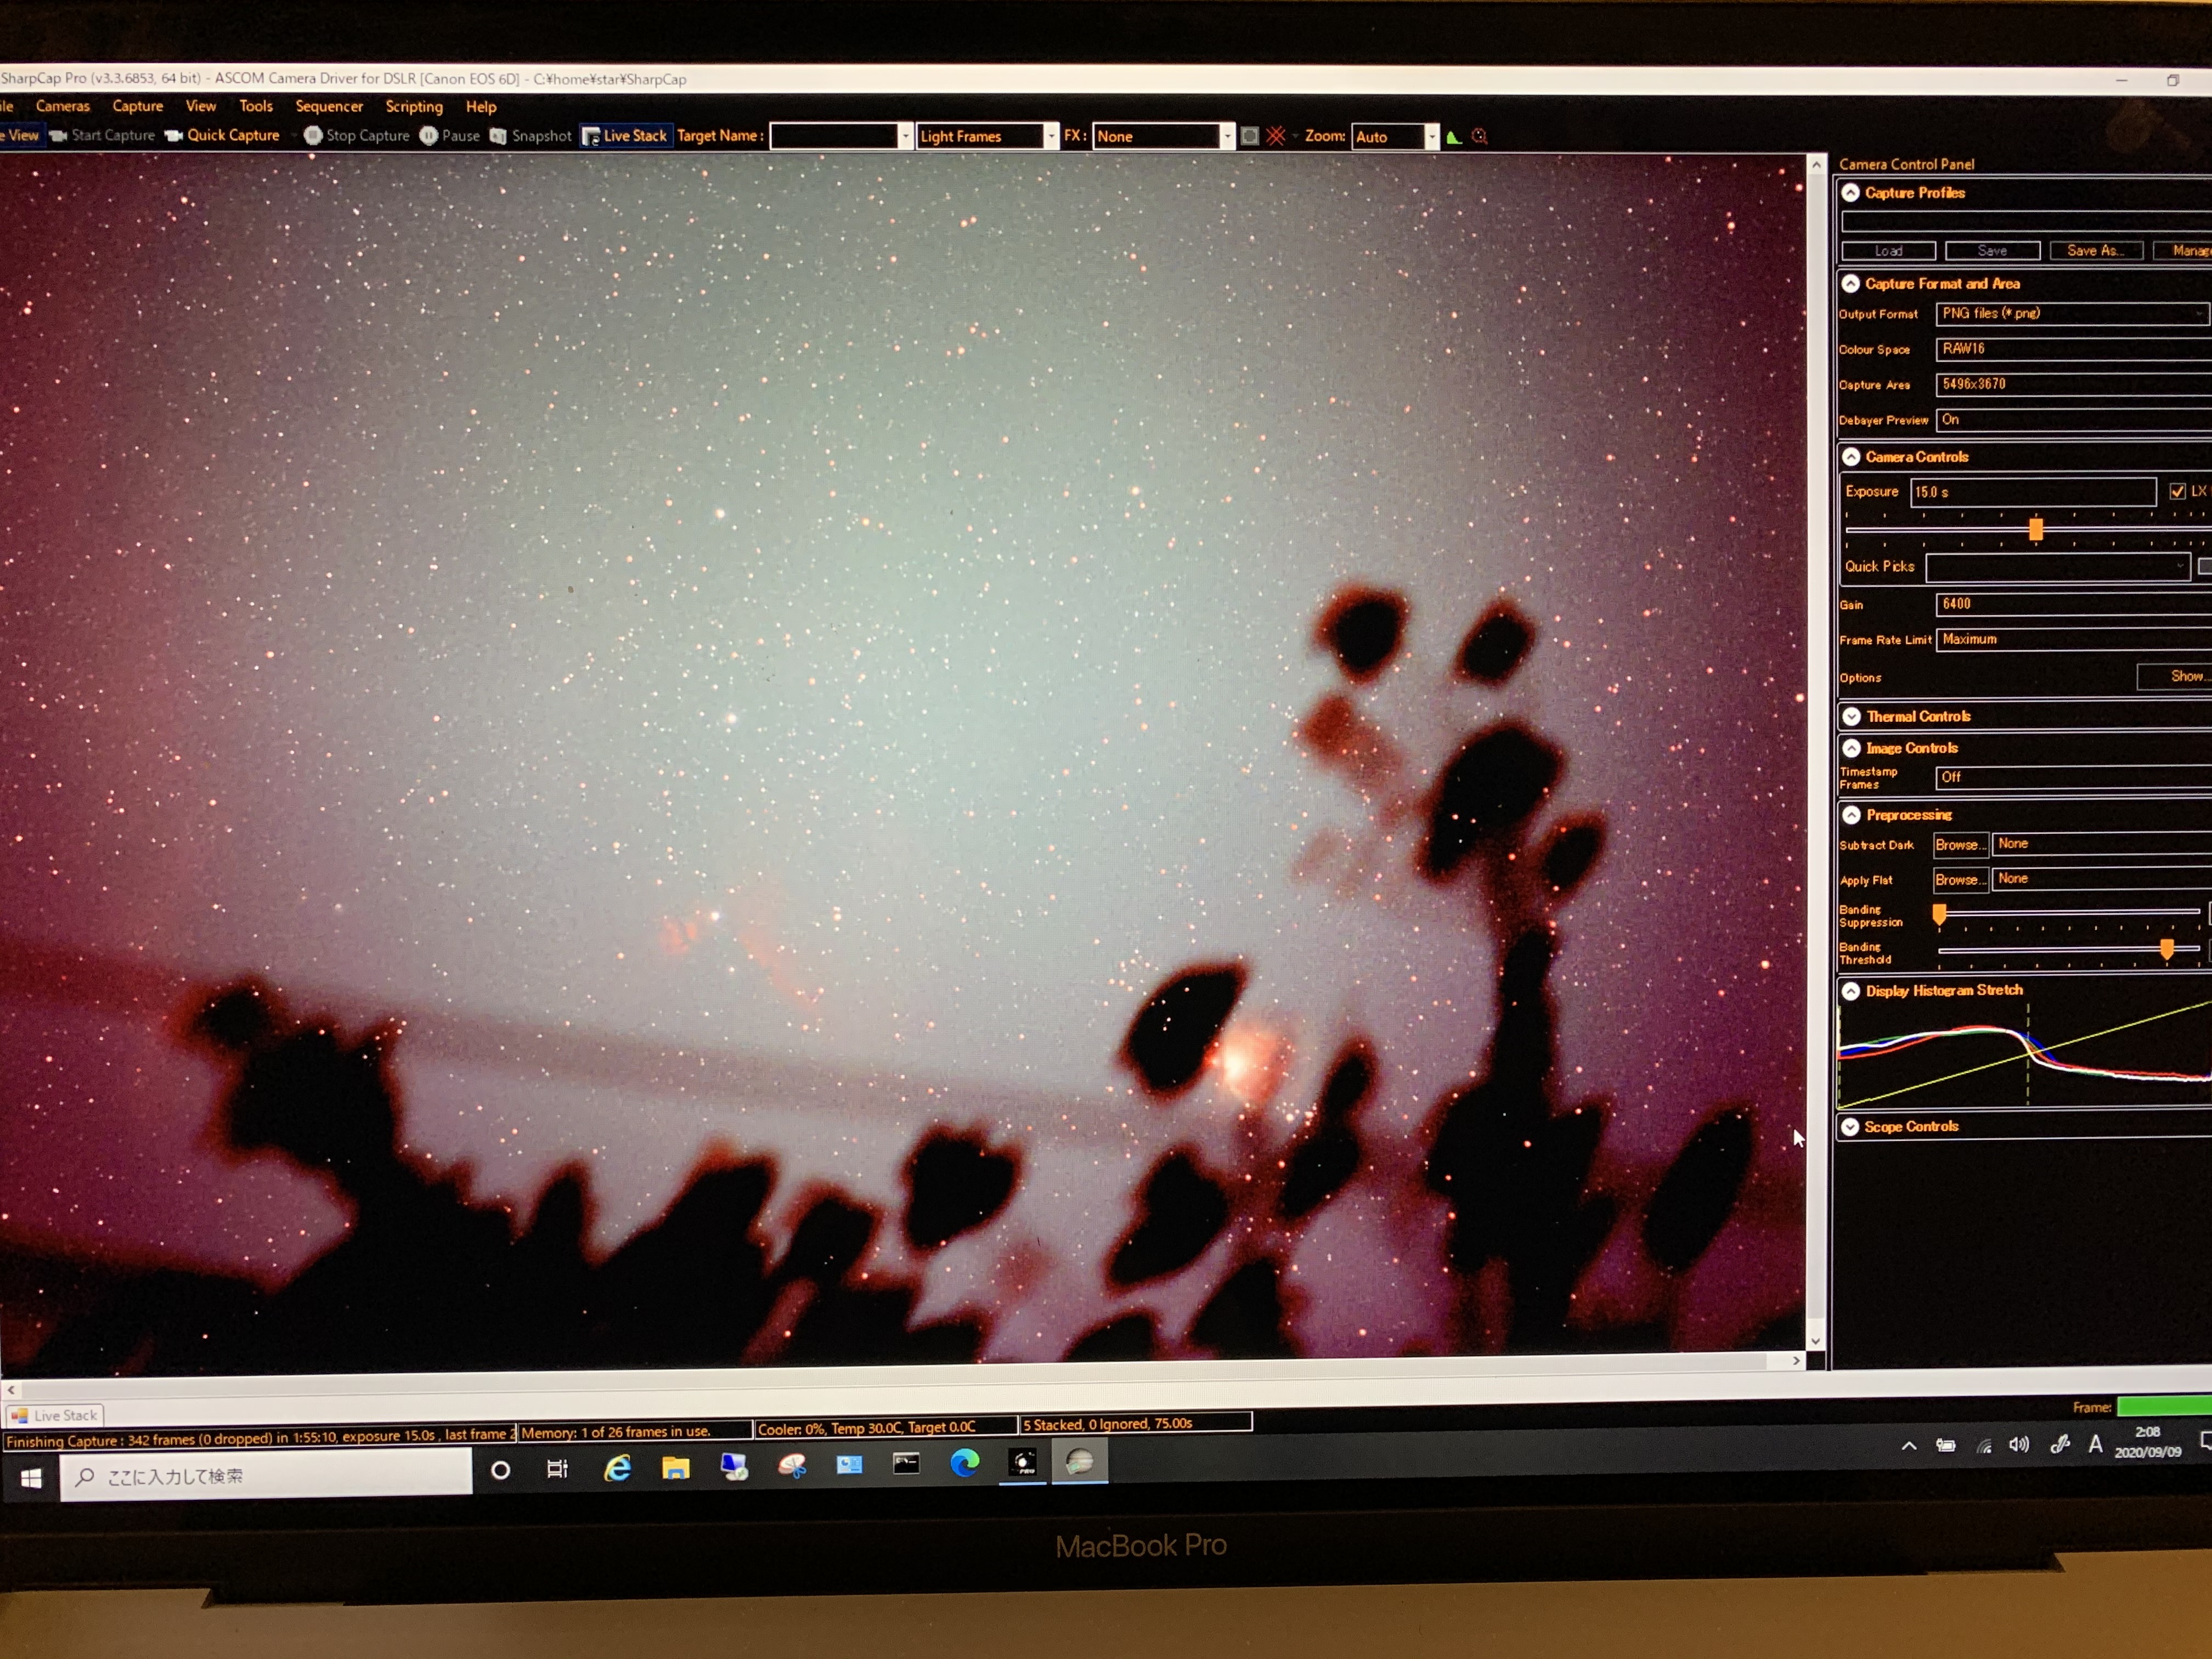Expand the Scope Controls section

tap(1850, 1126)
